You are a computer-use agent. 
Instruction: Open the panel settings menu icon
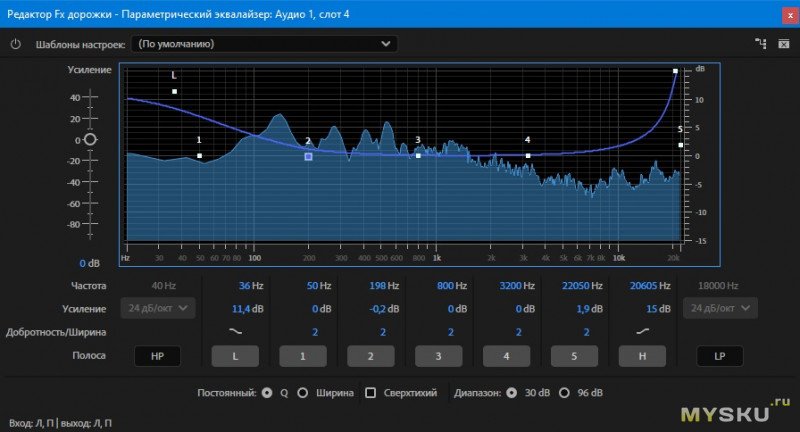click(783, 44)
